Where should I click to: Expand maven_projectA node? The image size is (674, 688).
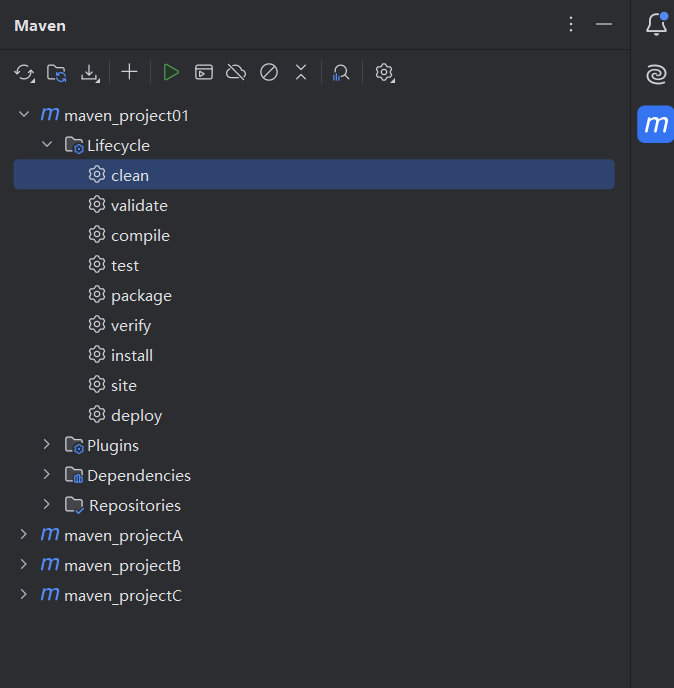click(x=24, y=534)
